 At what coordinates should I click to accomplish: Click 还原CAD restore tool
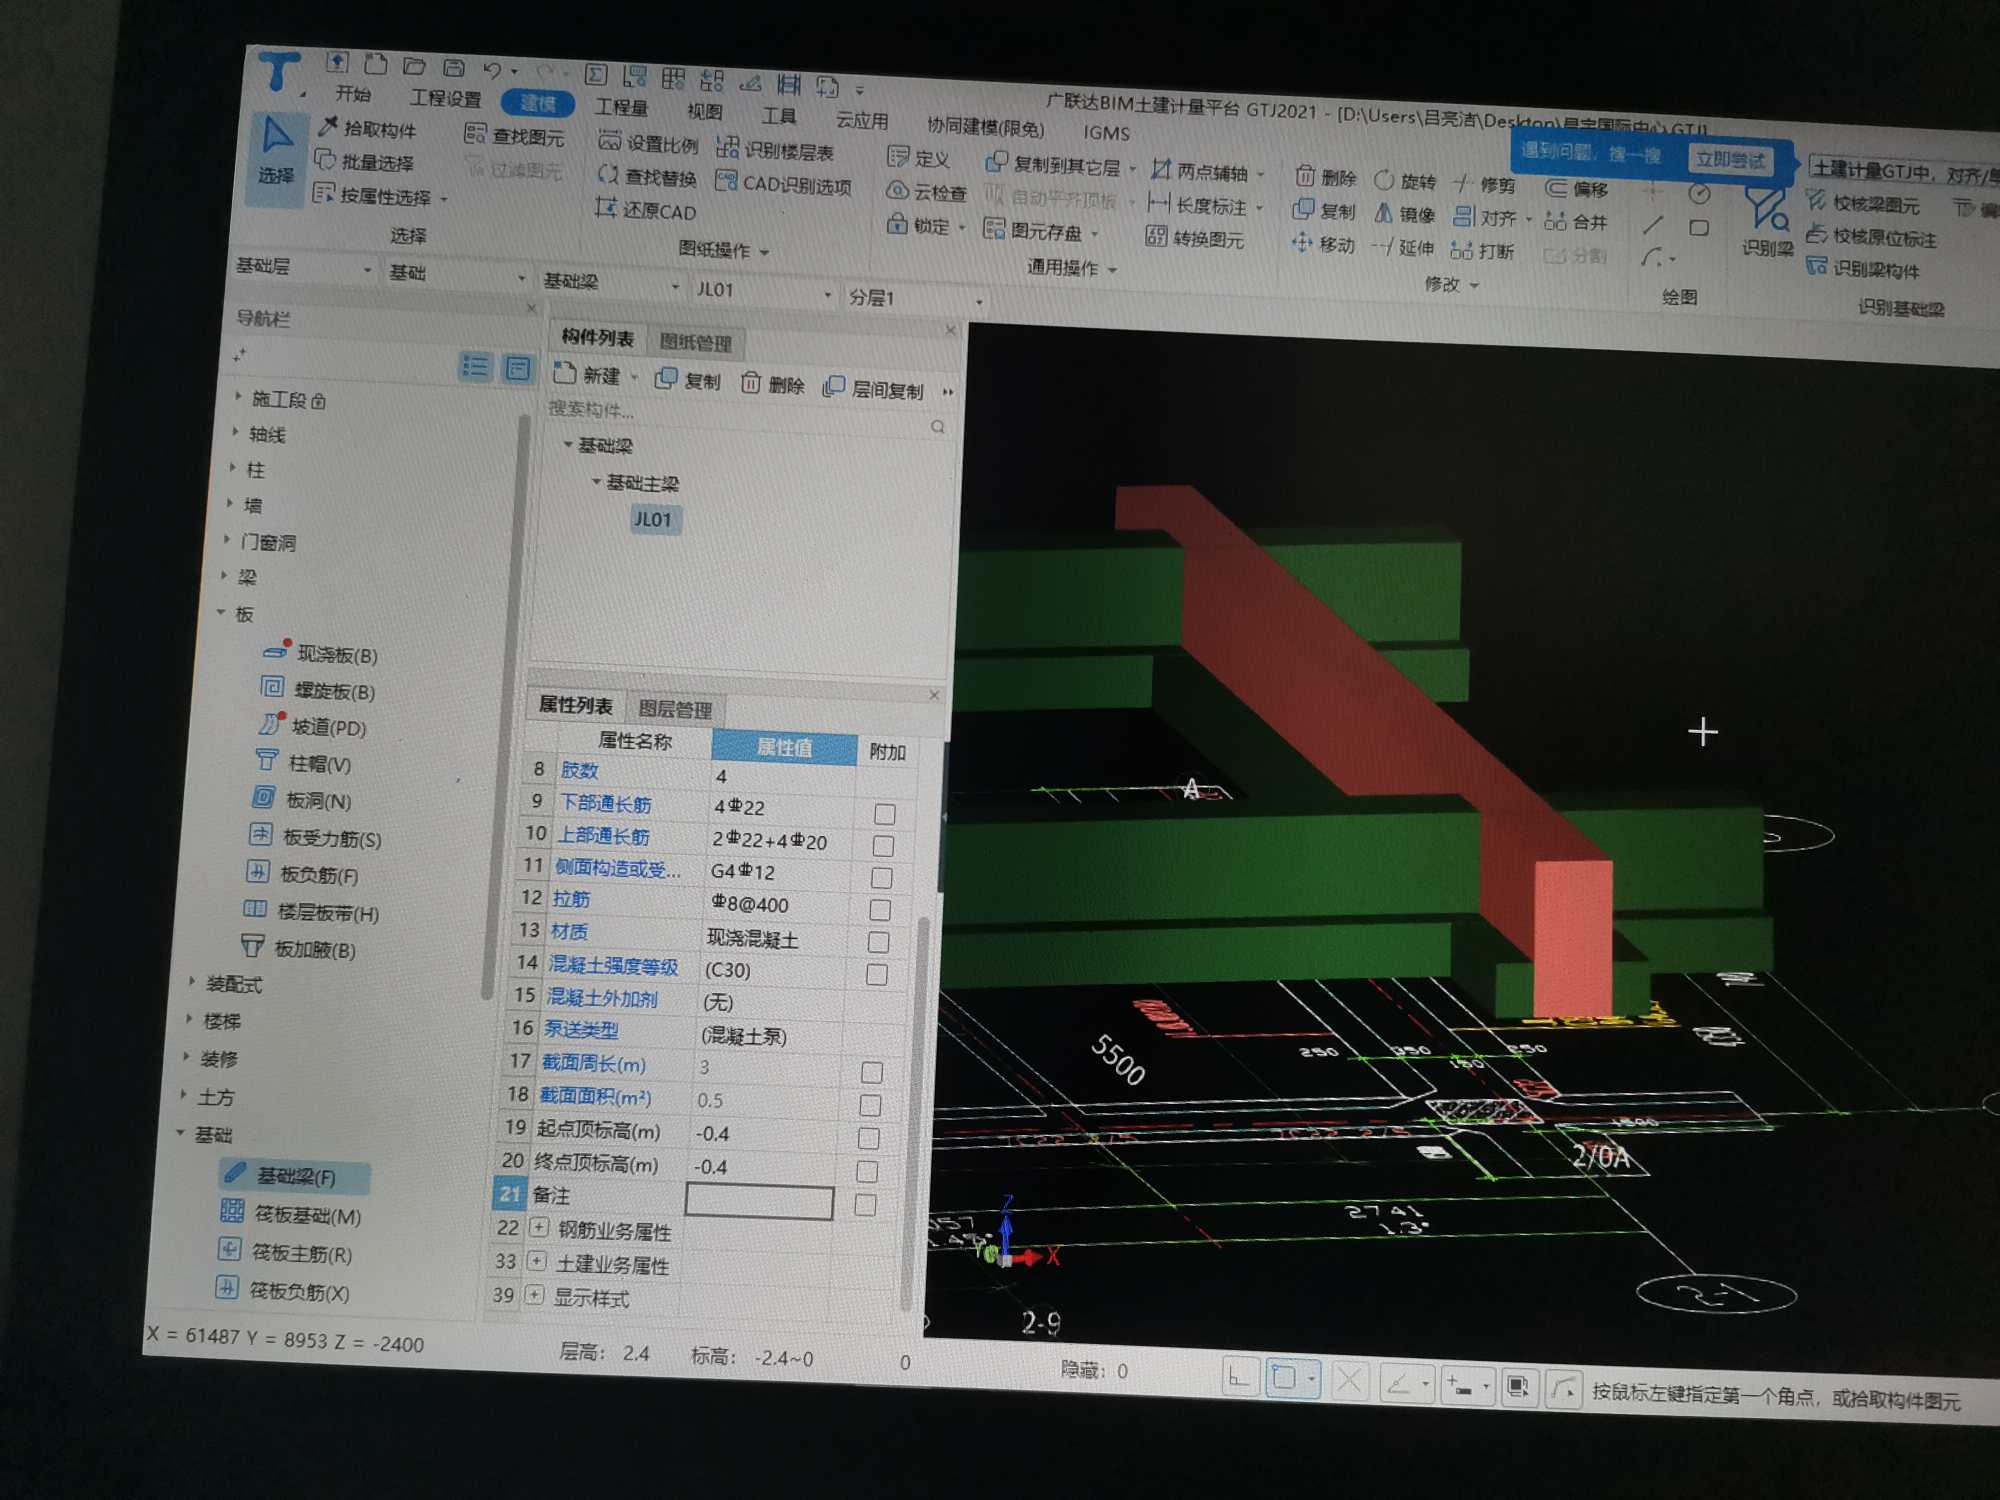click(646, 211)
